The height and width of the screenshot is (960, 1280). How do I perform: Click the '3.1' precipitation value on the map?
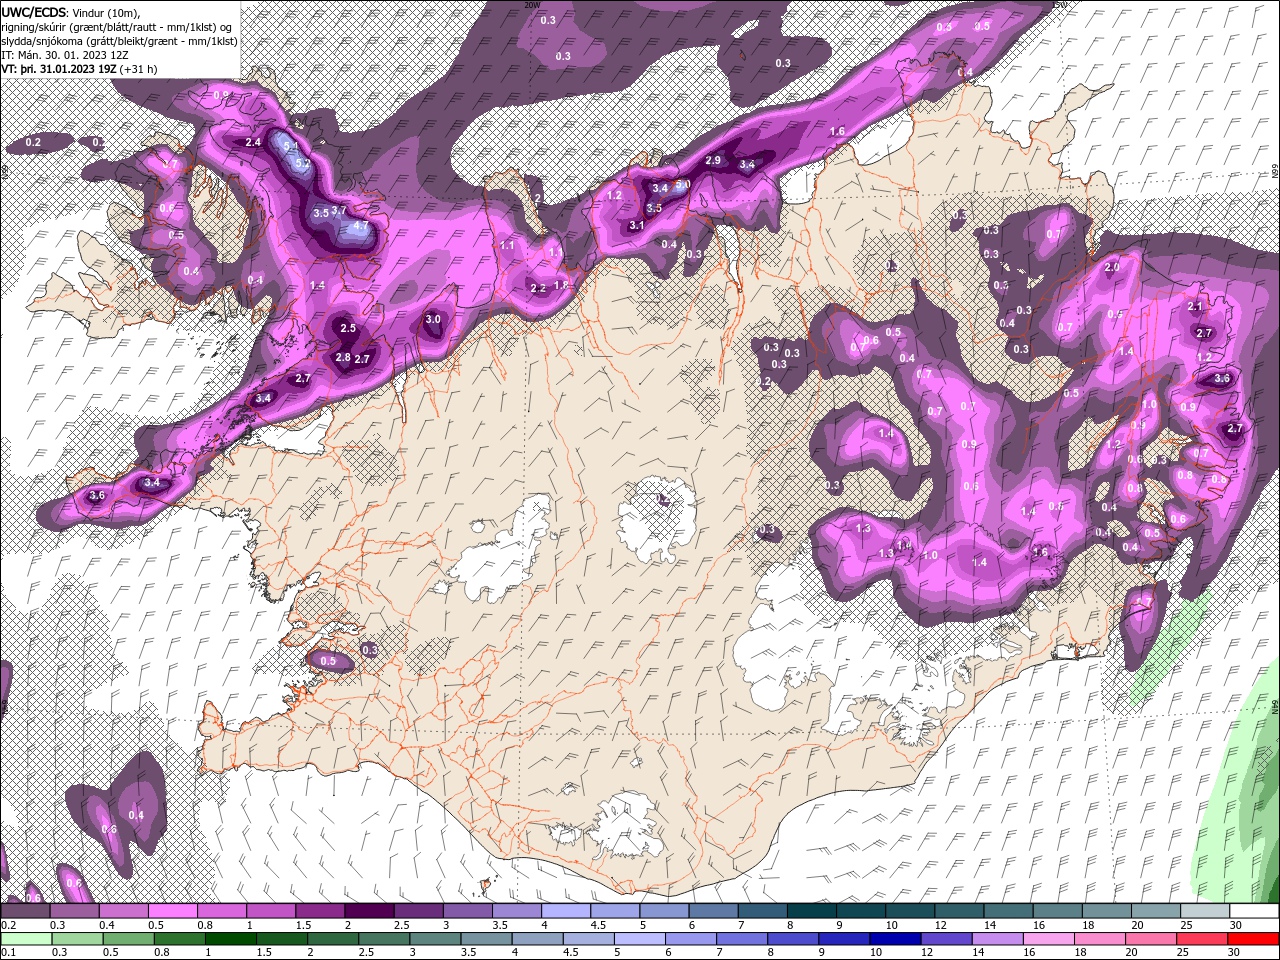(x=637, y=225)
